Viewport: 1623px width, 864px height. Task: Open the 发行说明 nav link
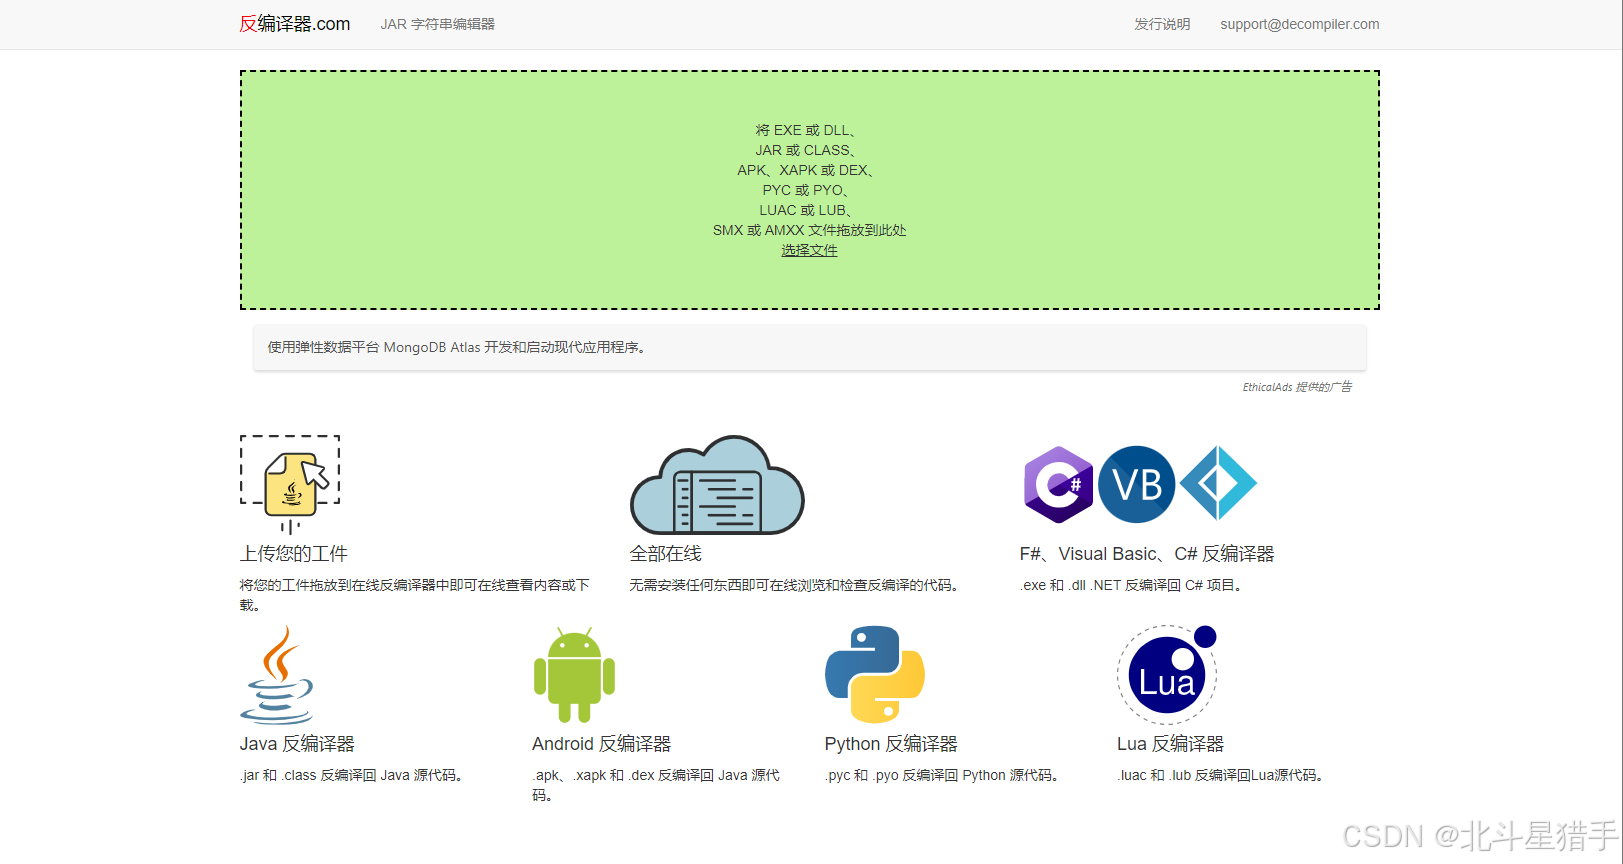coord(1162,24)
